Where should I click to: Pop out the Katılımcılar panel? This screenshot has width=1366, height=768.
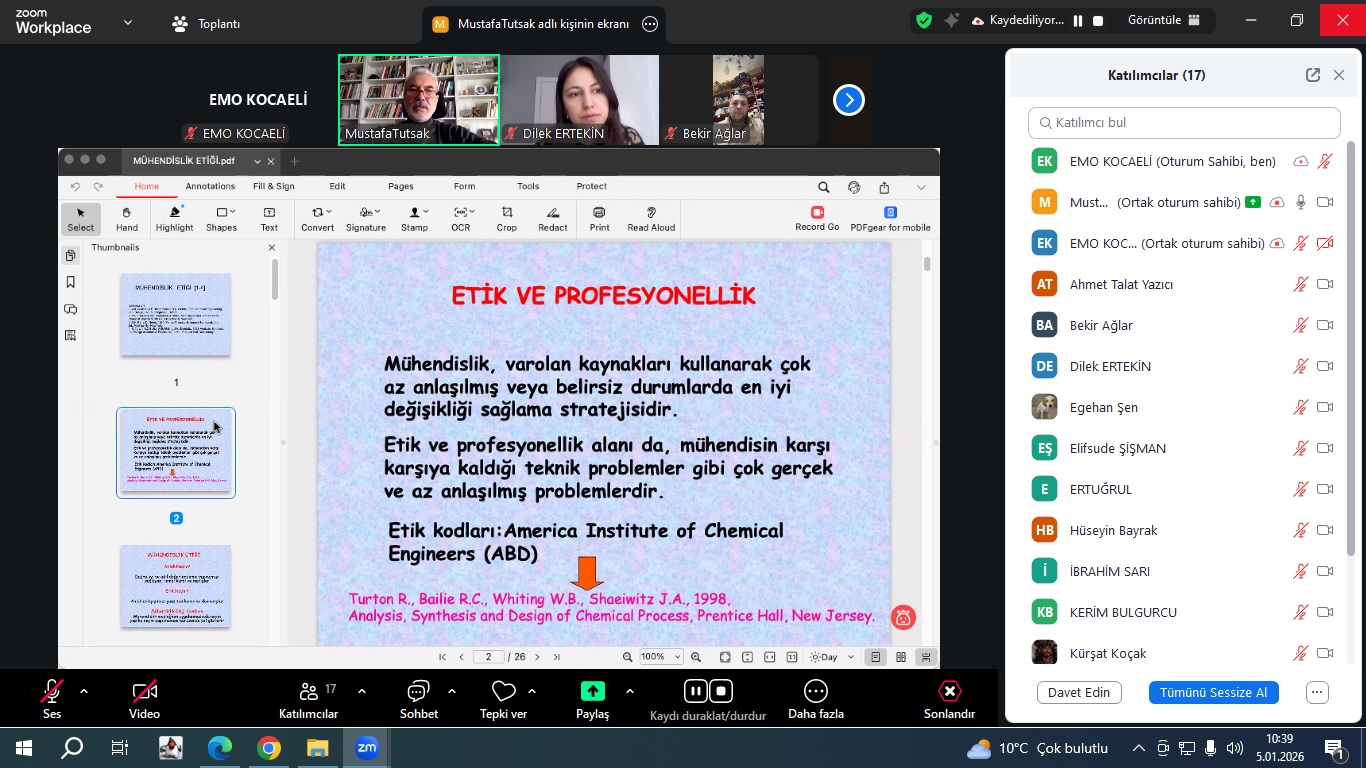(x=1312, y=75)
